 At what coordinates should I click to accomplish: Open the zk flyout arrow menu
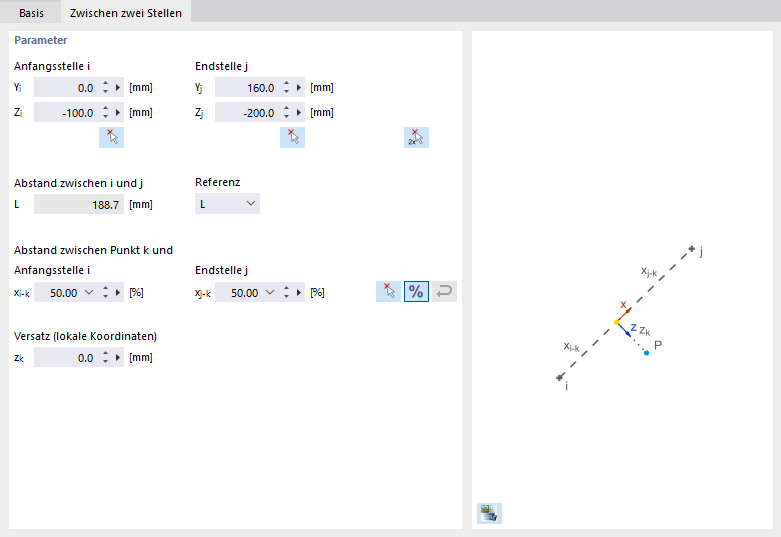(118, 358)
